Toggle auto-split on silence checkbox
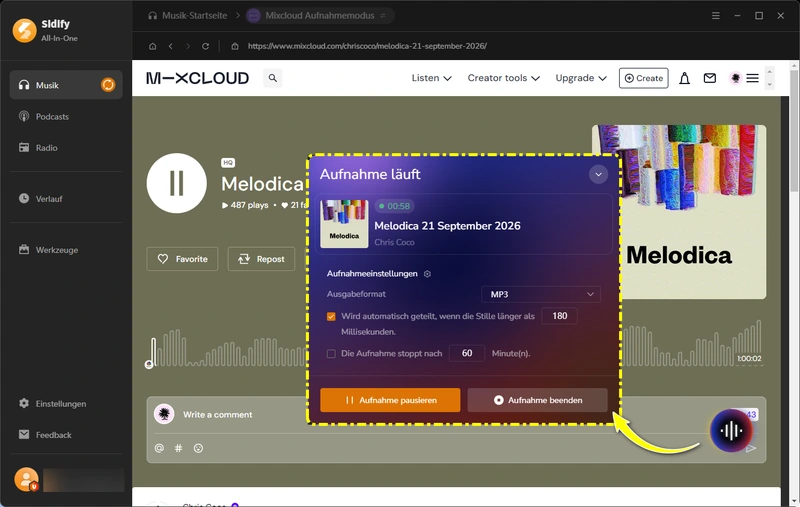 click(331, 316)
